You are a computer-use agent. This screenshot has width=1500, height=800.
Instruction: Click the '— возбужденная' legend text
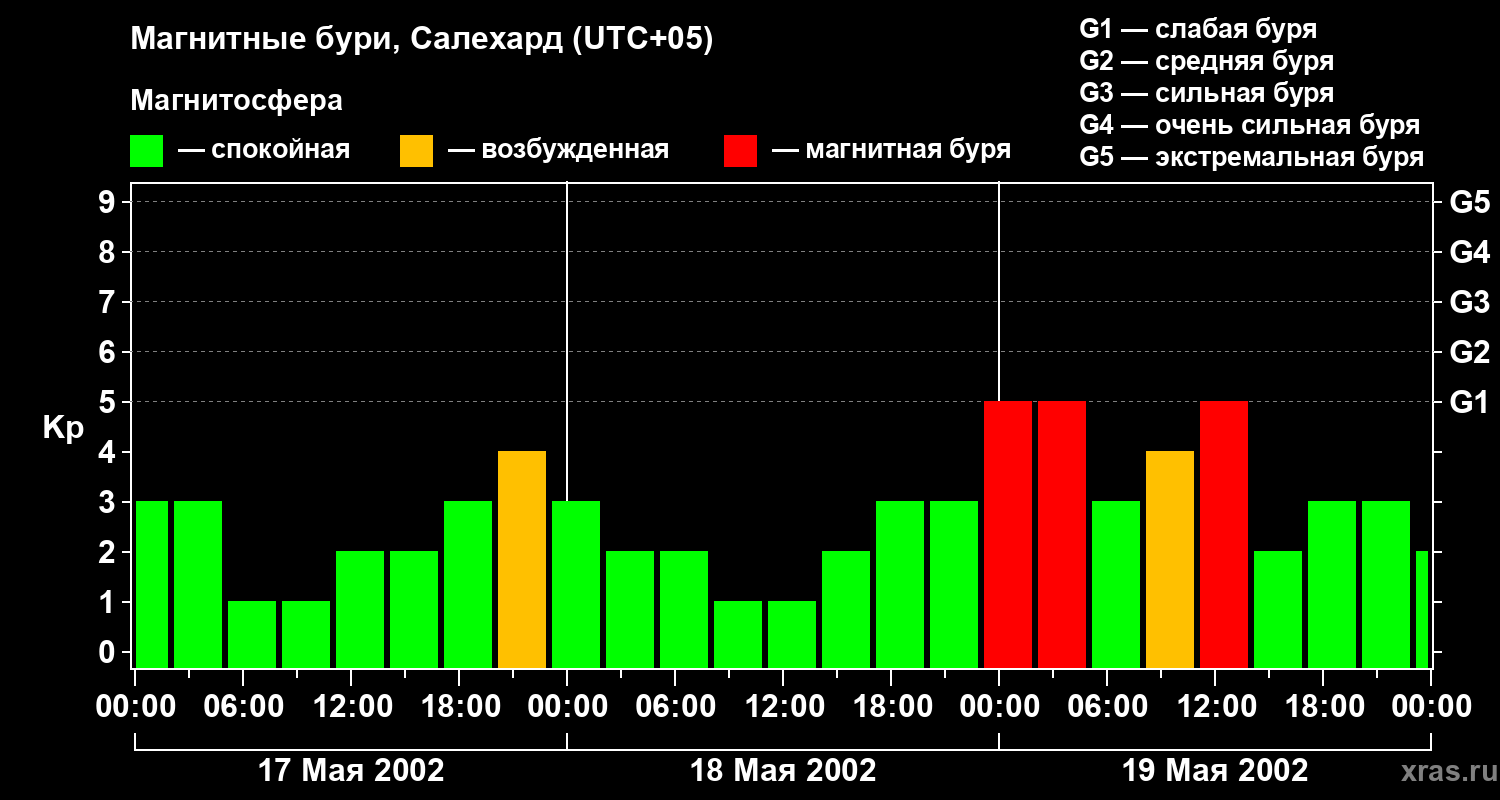click(558, 150)
